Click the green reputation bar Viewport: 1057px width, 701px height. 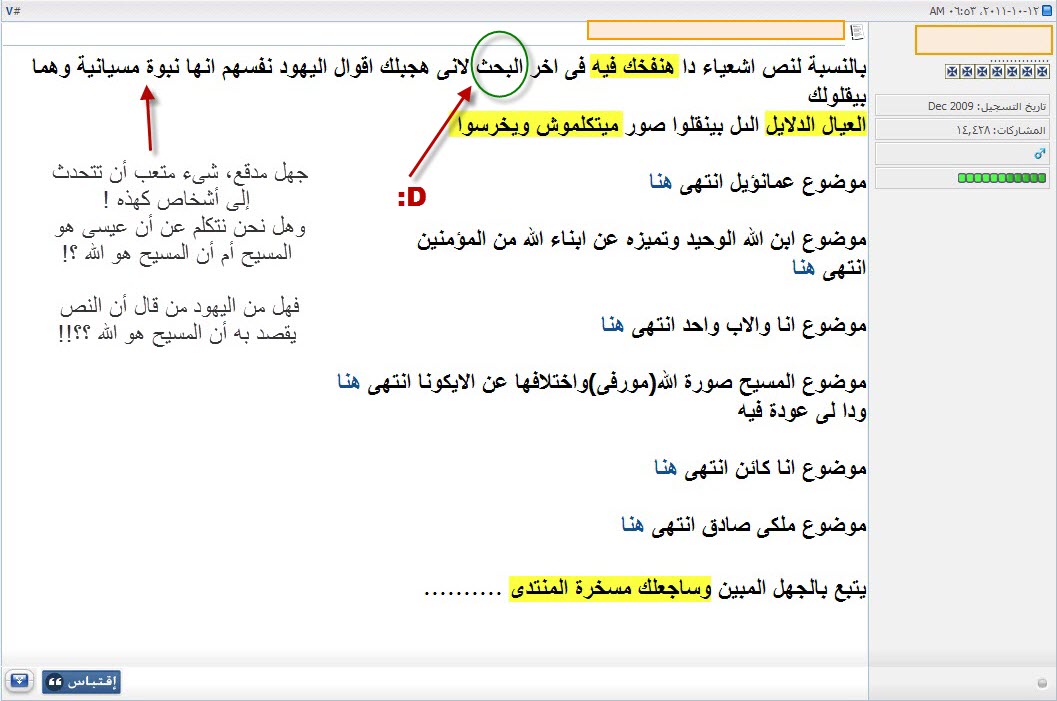pos(1001,178)
